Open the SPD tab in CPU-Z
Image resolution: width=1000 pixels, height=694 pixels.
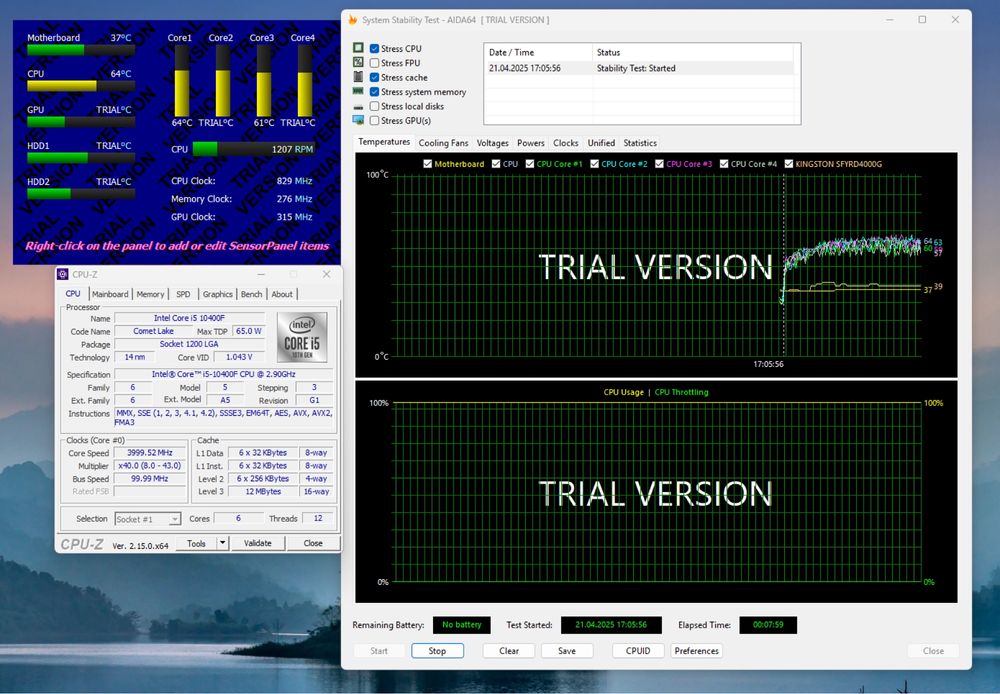click(183, 294)
